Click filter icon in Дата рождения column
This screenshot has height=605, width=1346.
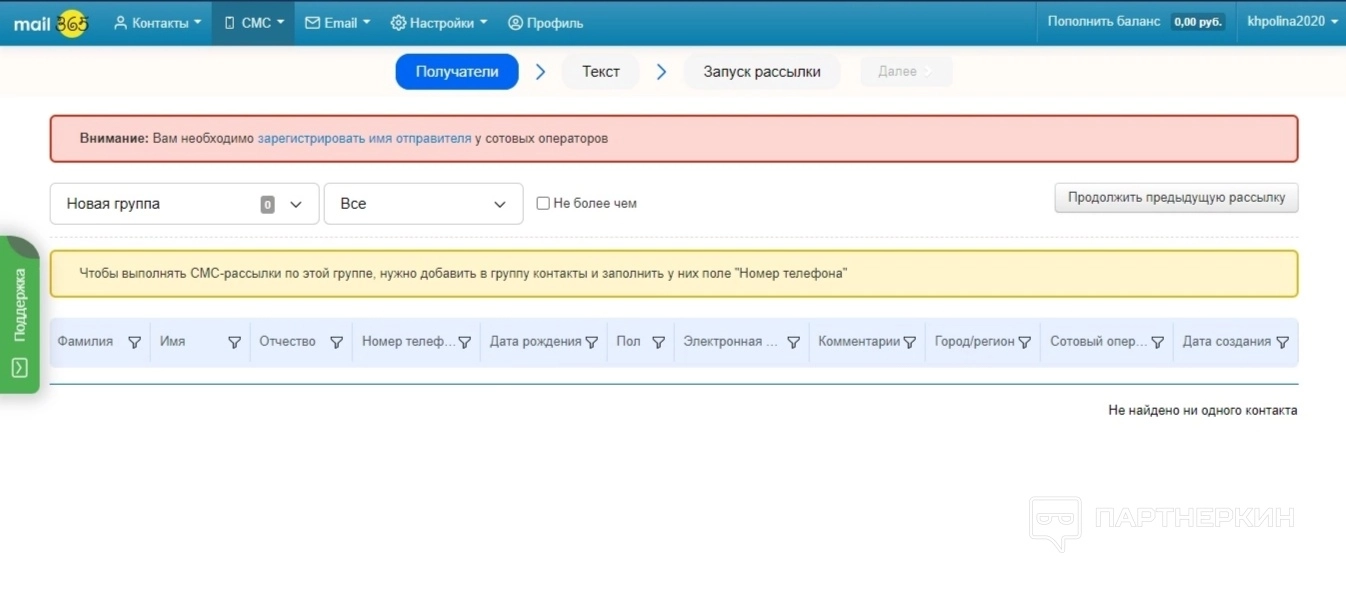tap(591, 342)
